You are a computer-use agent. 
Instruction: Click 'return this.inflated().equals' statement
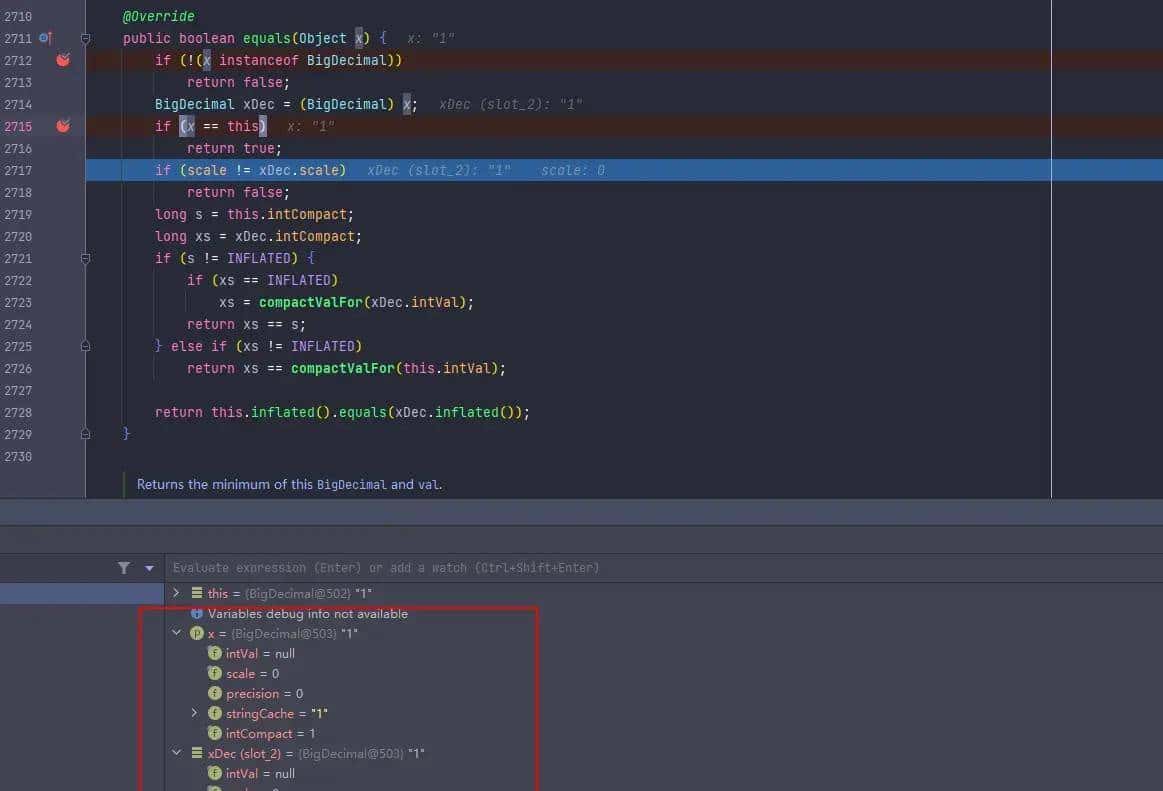point(342,412)
